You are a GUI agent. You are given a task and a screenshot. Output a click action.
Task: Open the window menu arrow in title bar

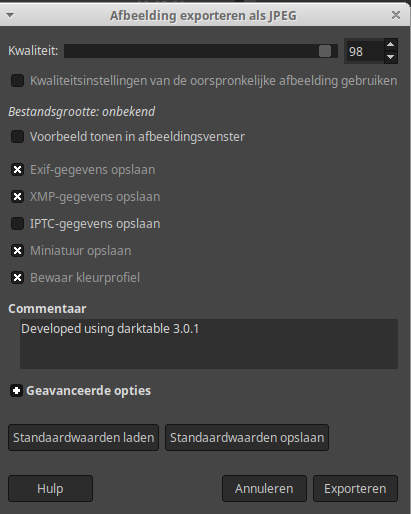(10, 15)
